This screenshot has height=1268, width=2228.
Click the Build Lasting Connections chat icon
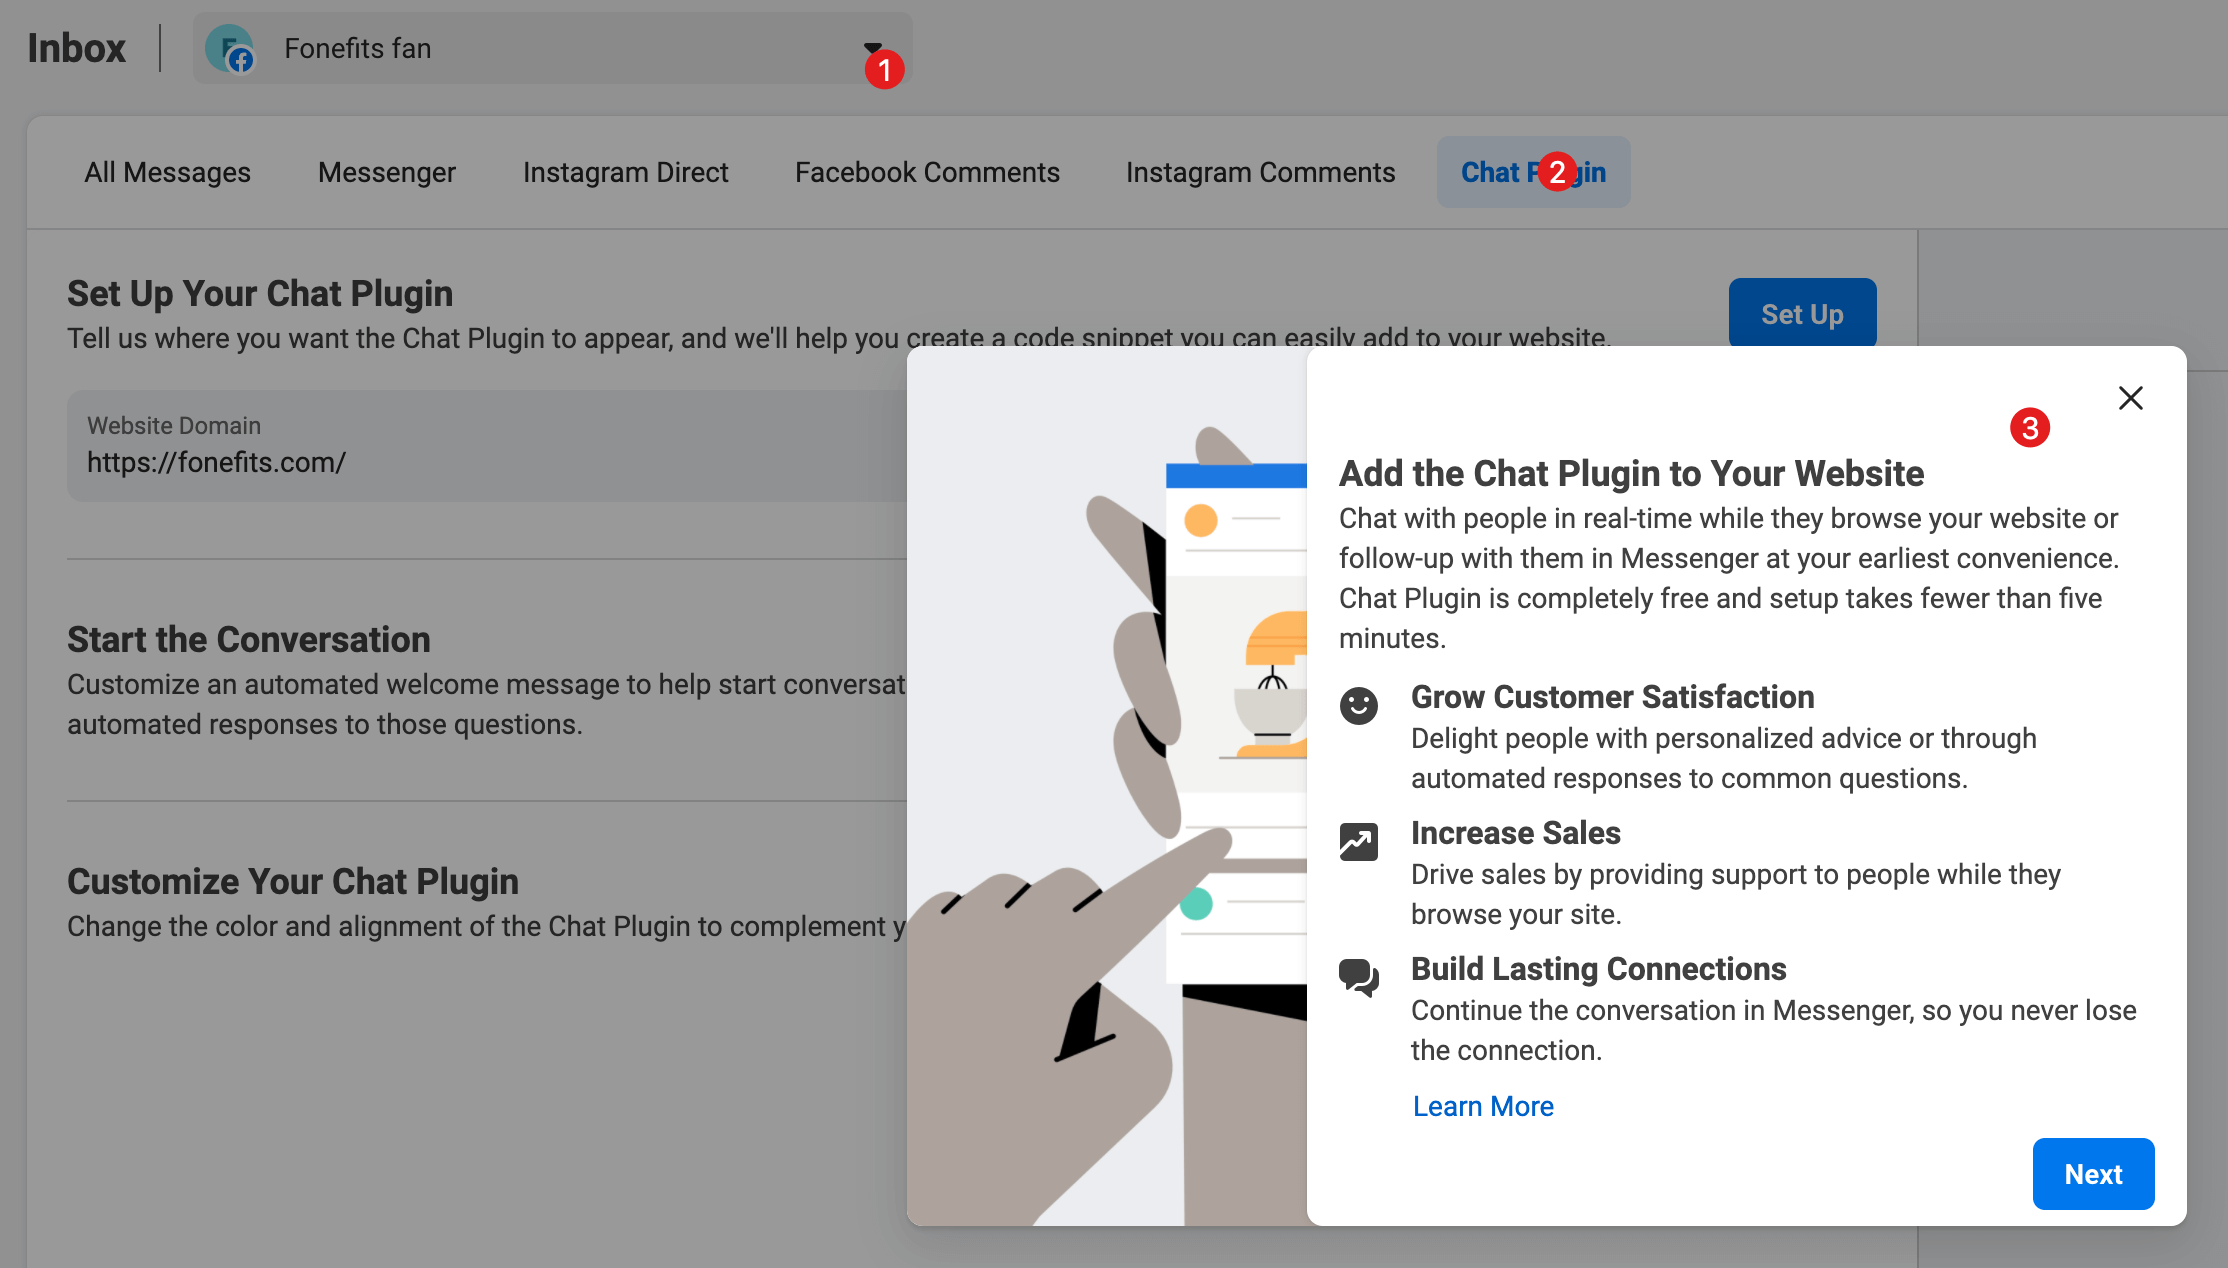point(1358,977)
